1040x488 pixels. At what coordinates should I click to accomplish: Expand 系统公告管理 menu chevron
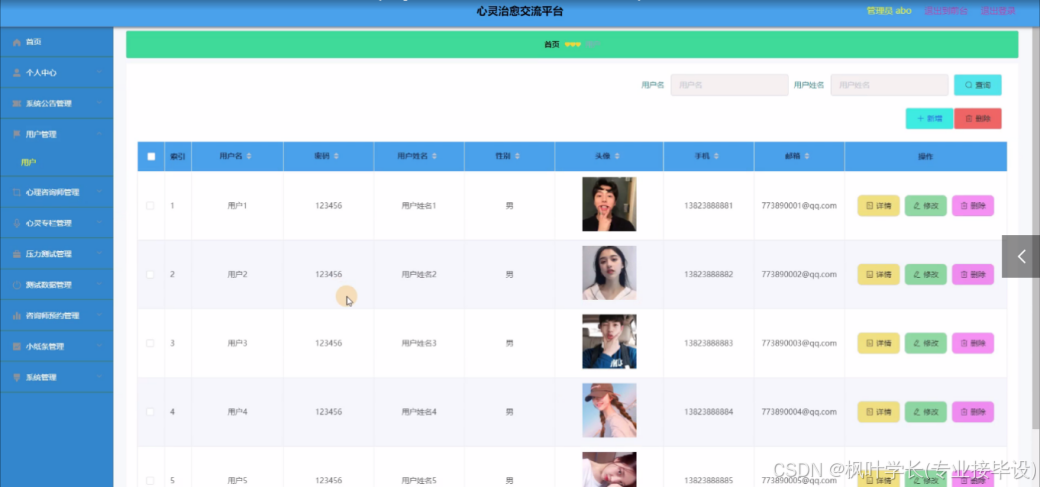click(99, 103)
